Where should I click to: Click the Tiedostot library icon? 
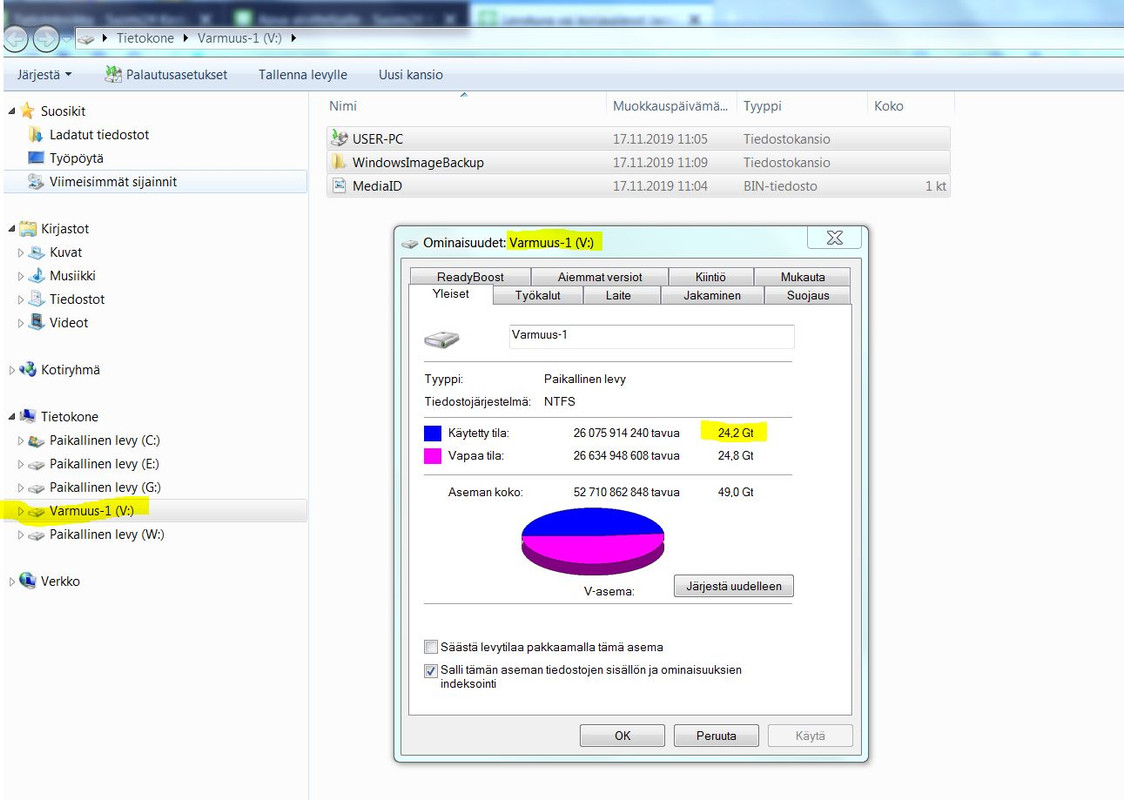tap(36, 299)
